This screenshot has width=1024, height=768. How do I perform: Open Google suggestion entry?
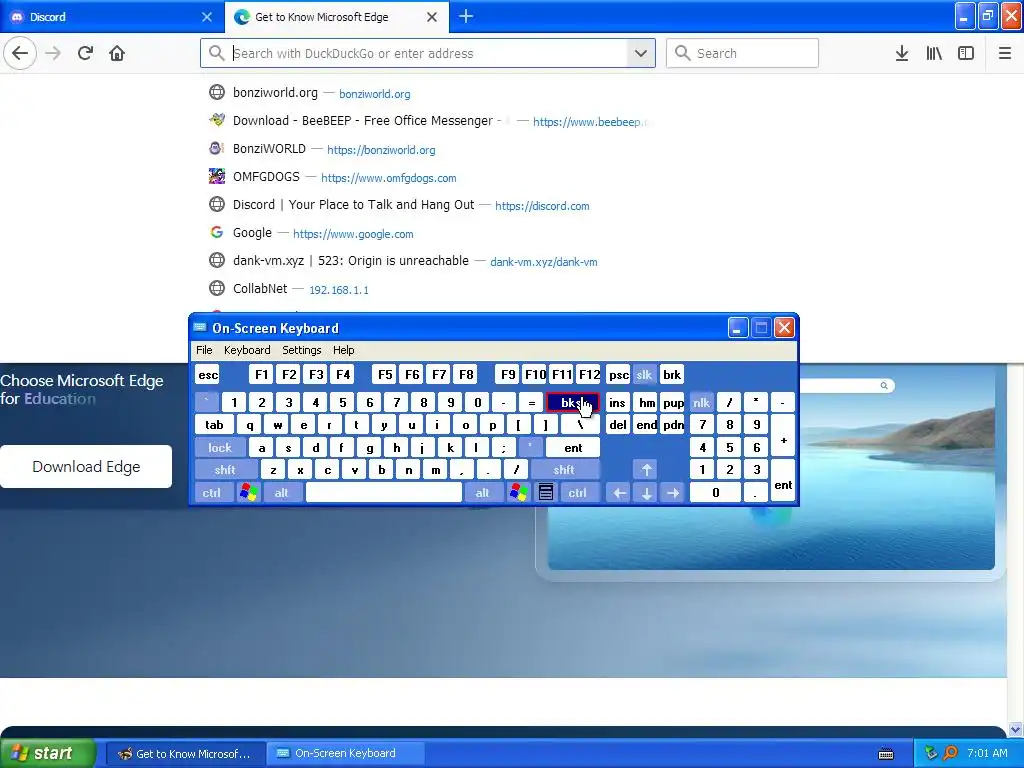point(428,233)
